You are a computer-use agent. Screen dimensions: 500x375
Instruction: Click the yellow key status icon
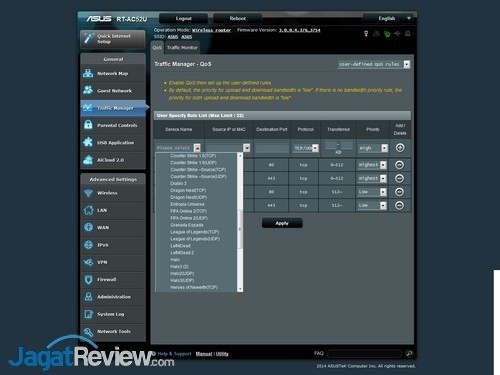tap(366, 34)
